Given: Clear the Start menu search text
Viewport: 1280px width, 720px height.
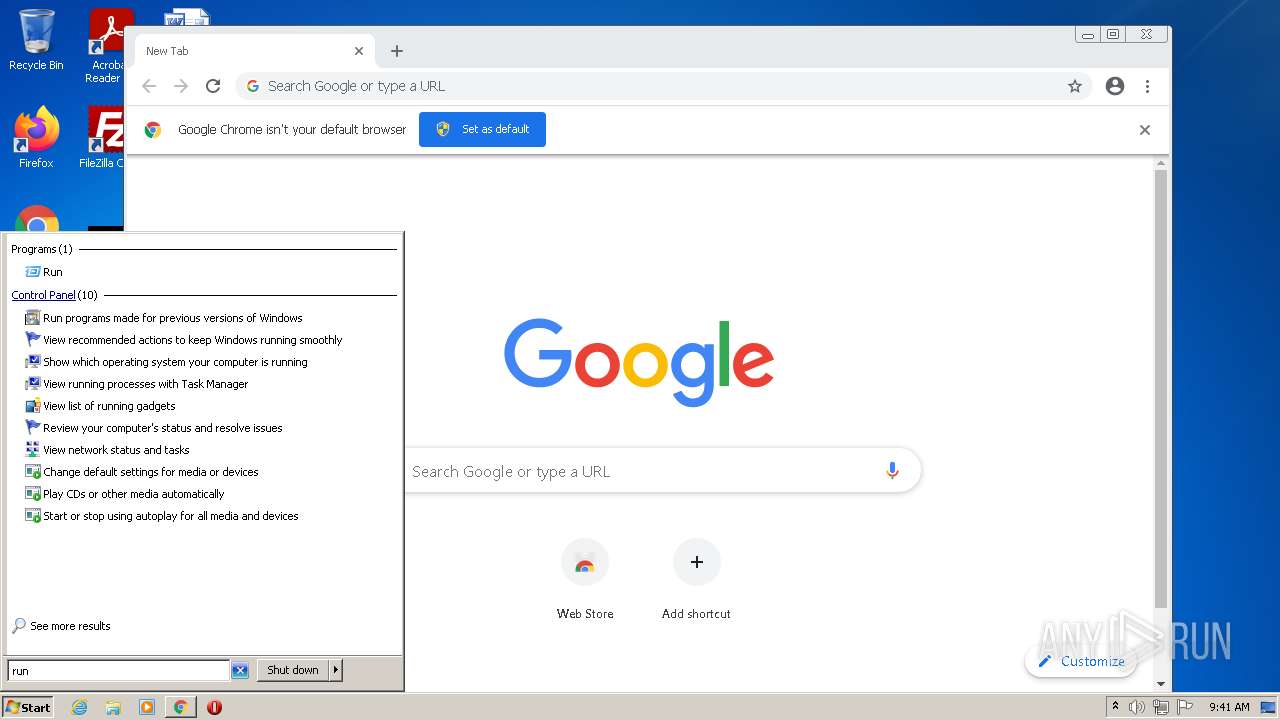Looking at the screenshot, I should [x=240, y=671].
